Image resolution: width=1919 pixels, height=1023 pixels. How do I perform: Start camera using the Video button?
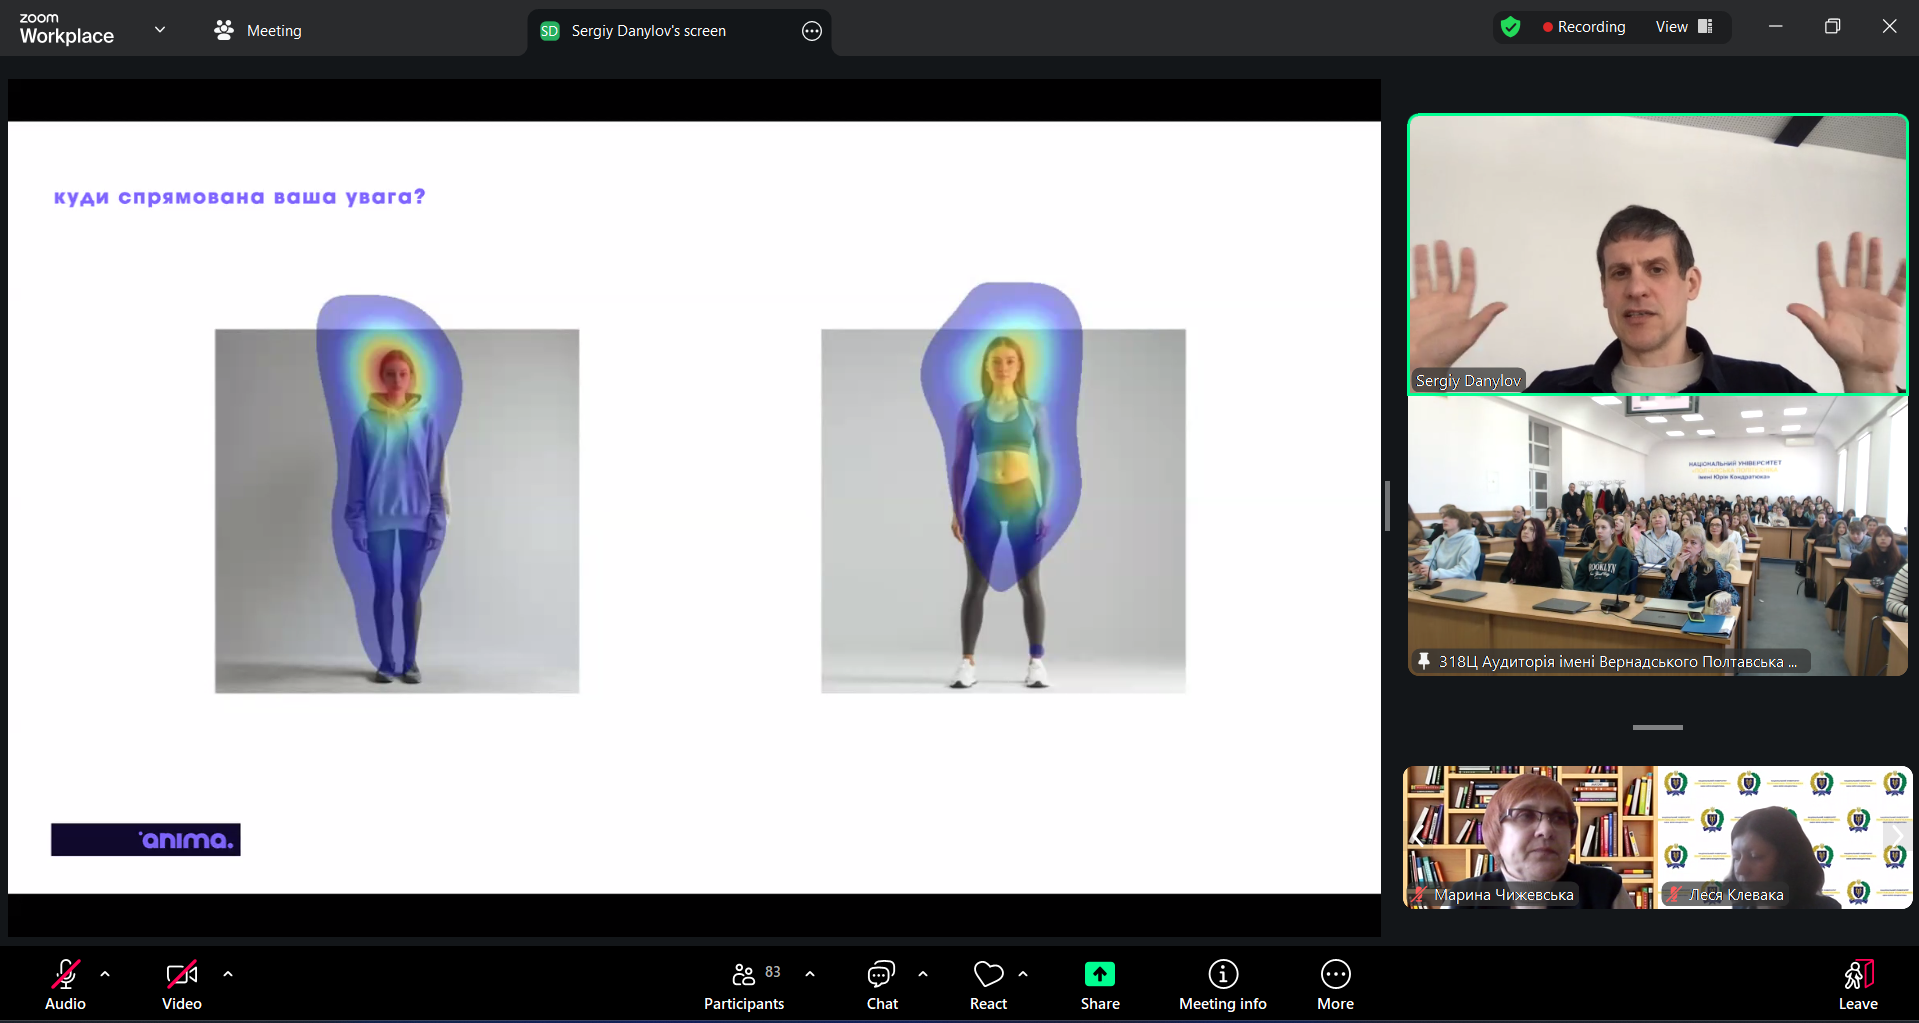click(182, 985)
